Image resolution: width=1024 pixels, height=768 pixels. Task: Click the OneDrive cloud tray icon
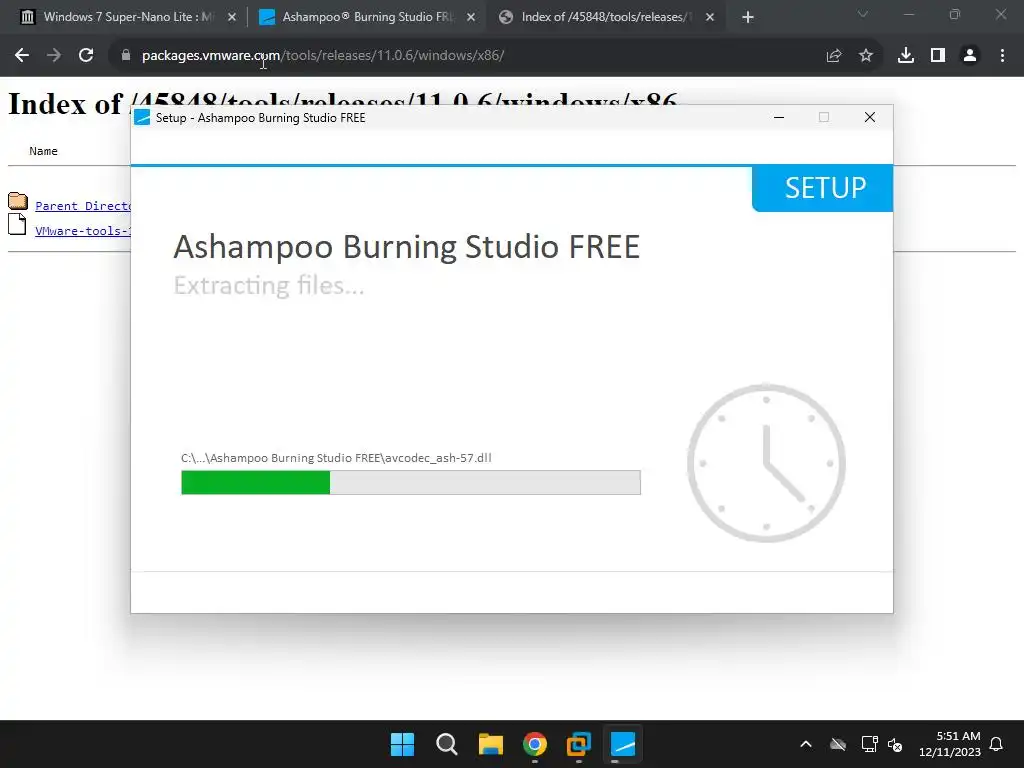(x=838, y=744)
